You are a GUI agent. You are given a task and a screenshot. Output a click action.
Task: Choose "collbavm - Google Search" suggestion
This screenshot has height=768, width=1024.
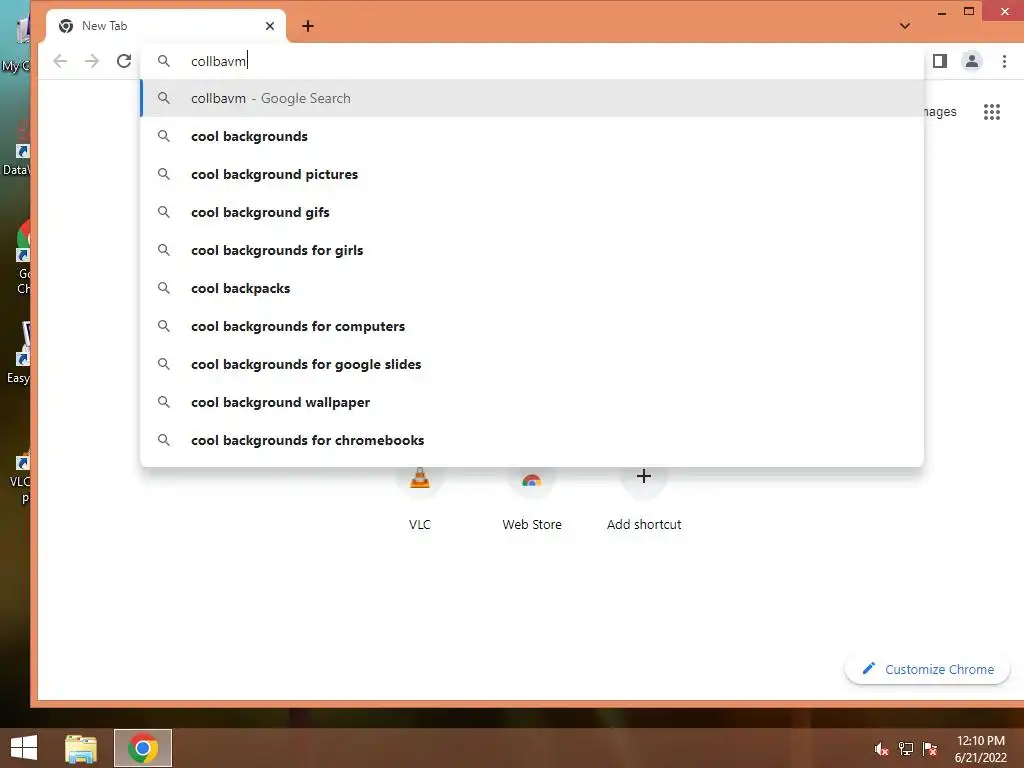click(532, 99)
